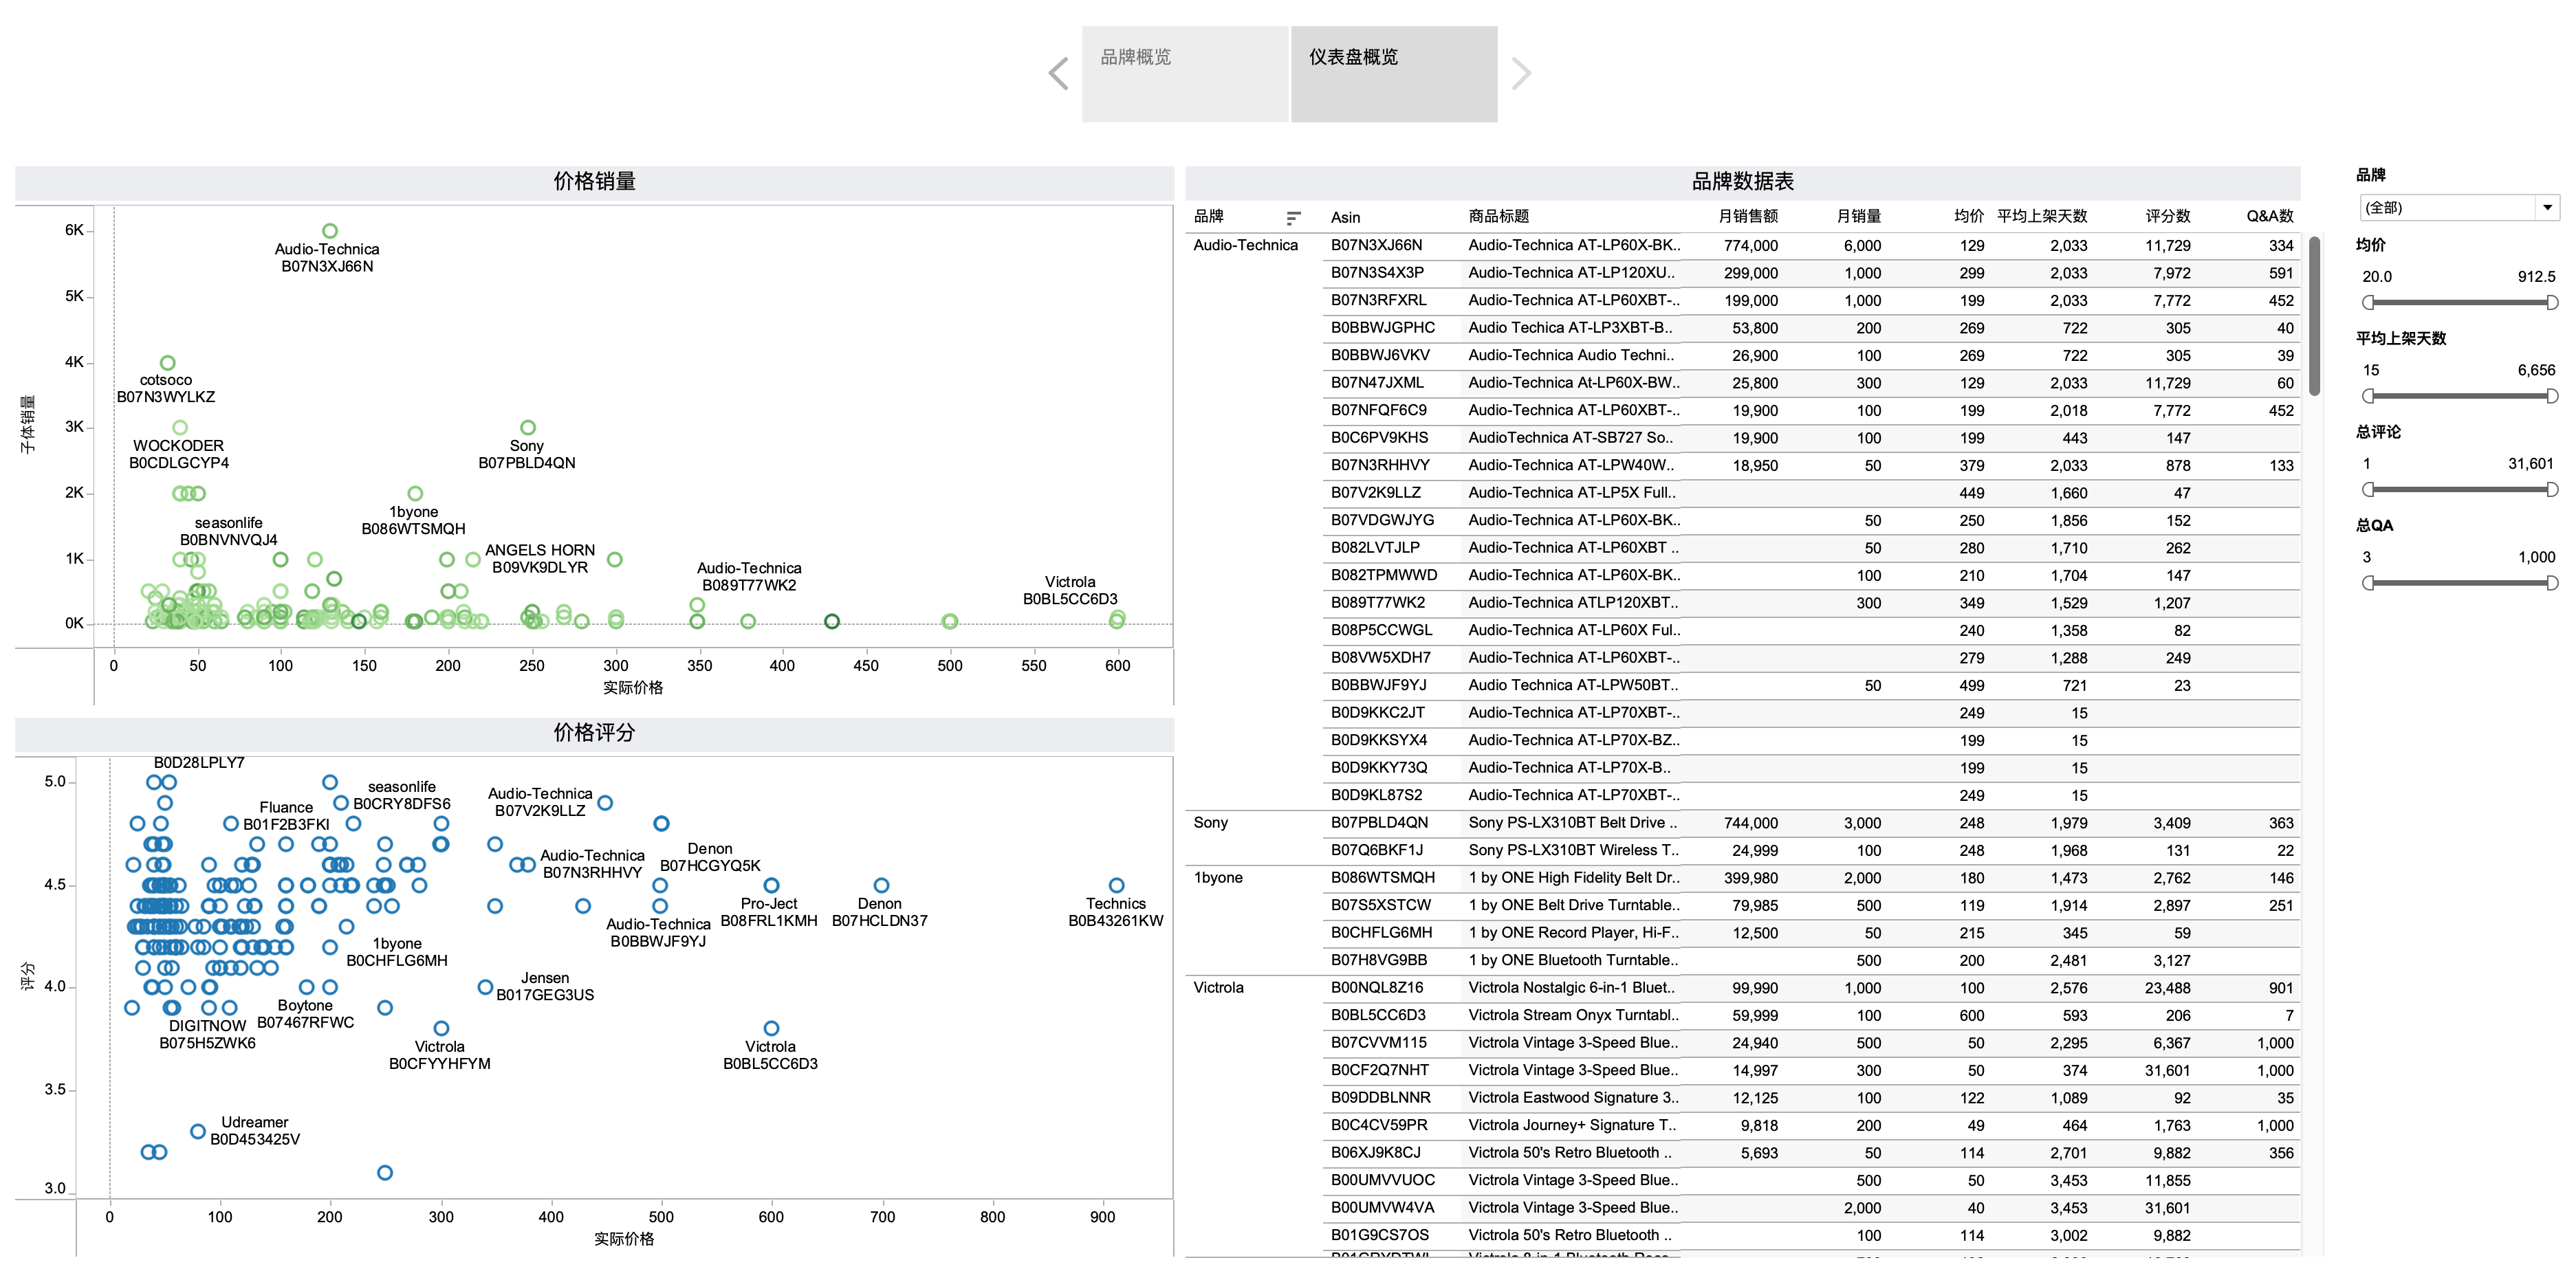Viewport: 2576px width, 1280px height.
Task: Open the 品牌概览 tab
Action: coord(1185,74)
